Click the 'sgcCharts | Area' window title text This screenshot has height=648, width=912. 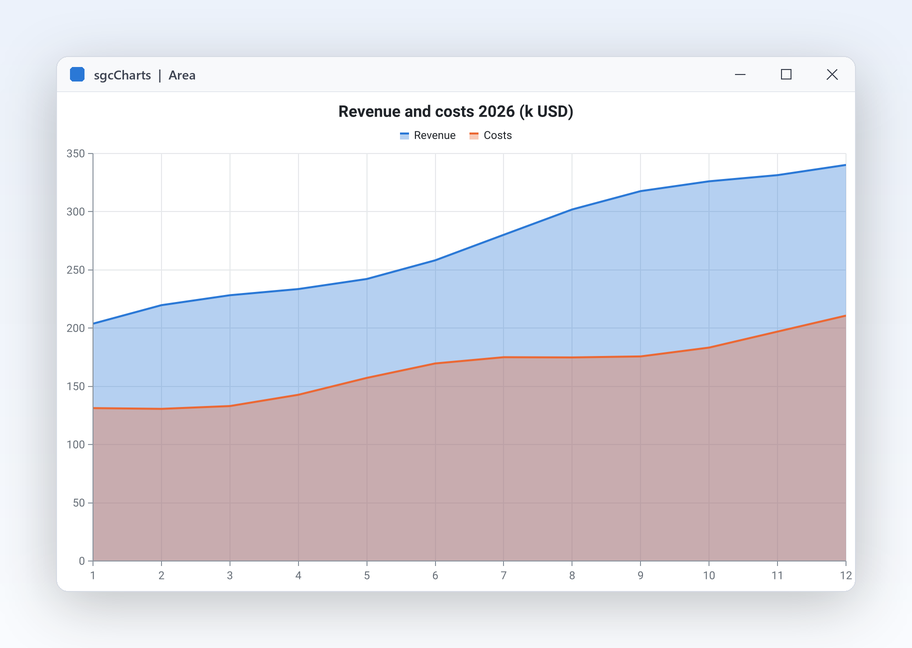(145, 75)
